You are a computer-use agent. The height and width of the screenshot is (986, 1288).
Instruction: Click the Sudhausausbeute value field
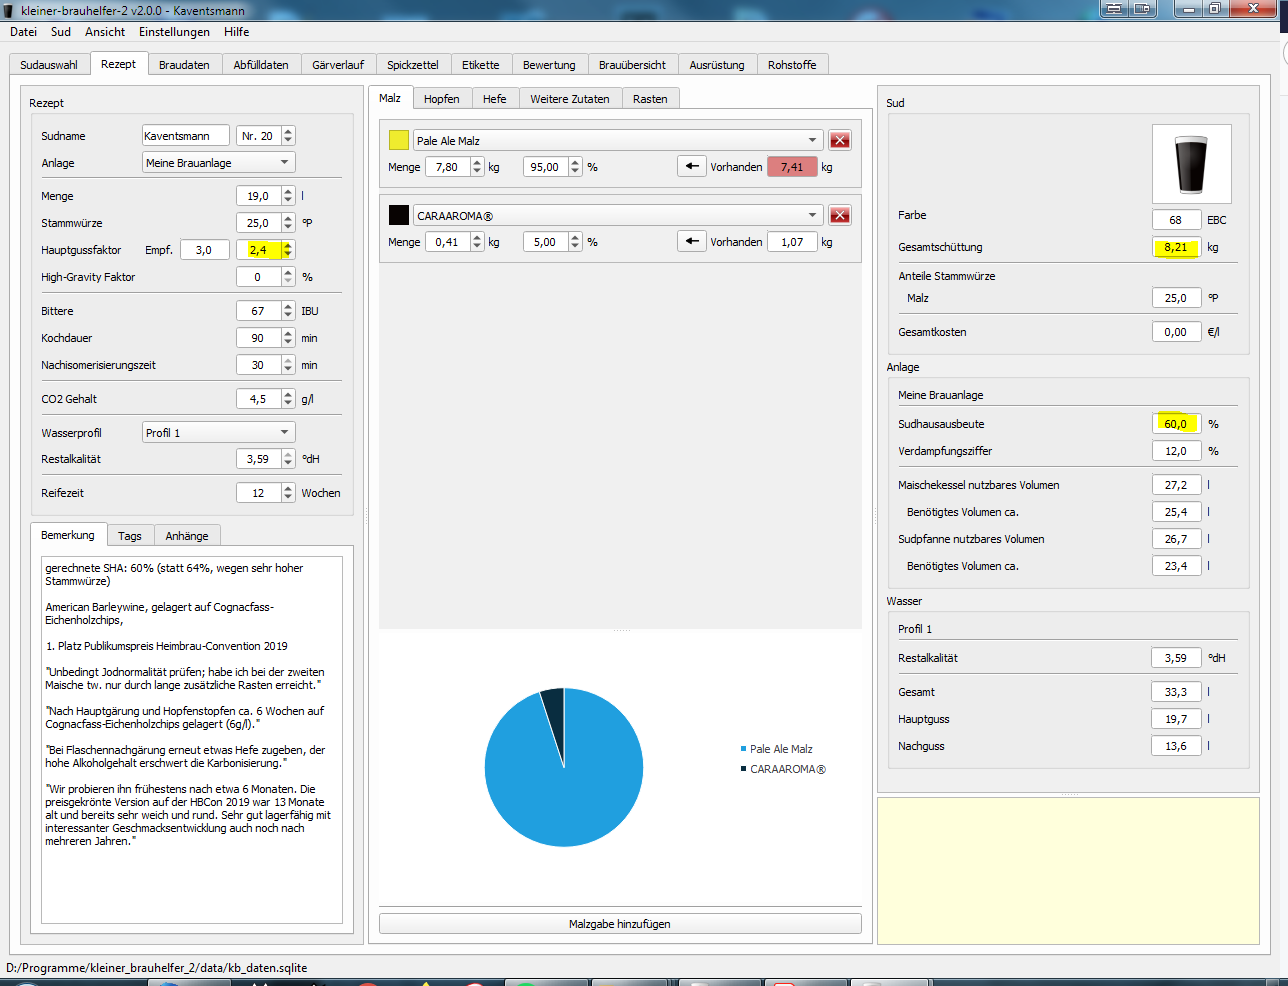pyautogui.click(x=1175, y=424)
